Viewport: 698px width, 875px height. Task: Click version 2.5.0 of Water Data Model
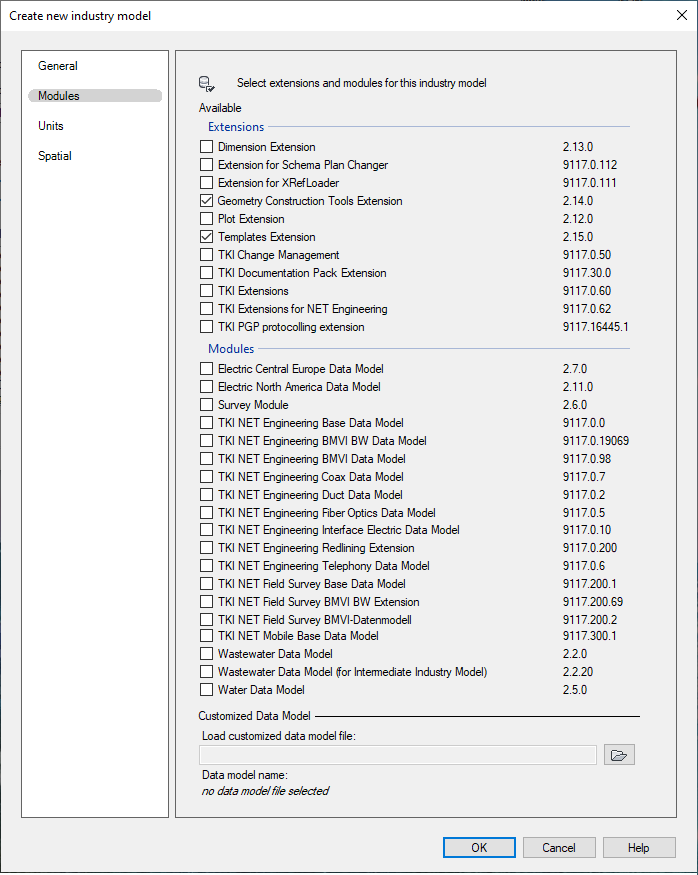(x=575, y=690)
